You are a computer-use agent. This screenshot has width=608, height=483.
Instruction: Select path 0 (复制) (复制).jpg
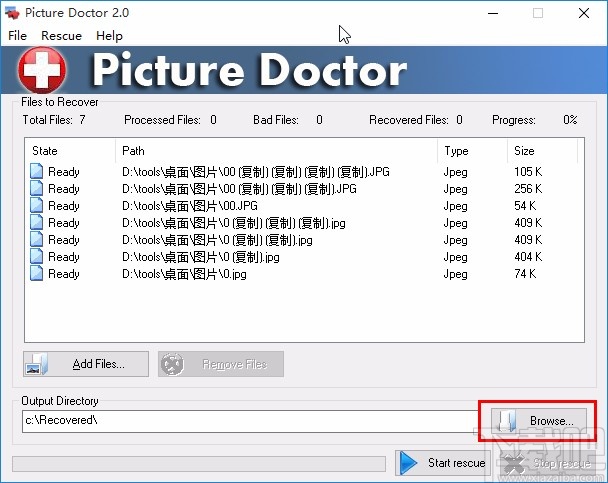click(x=217, y=240)
